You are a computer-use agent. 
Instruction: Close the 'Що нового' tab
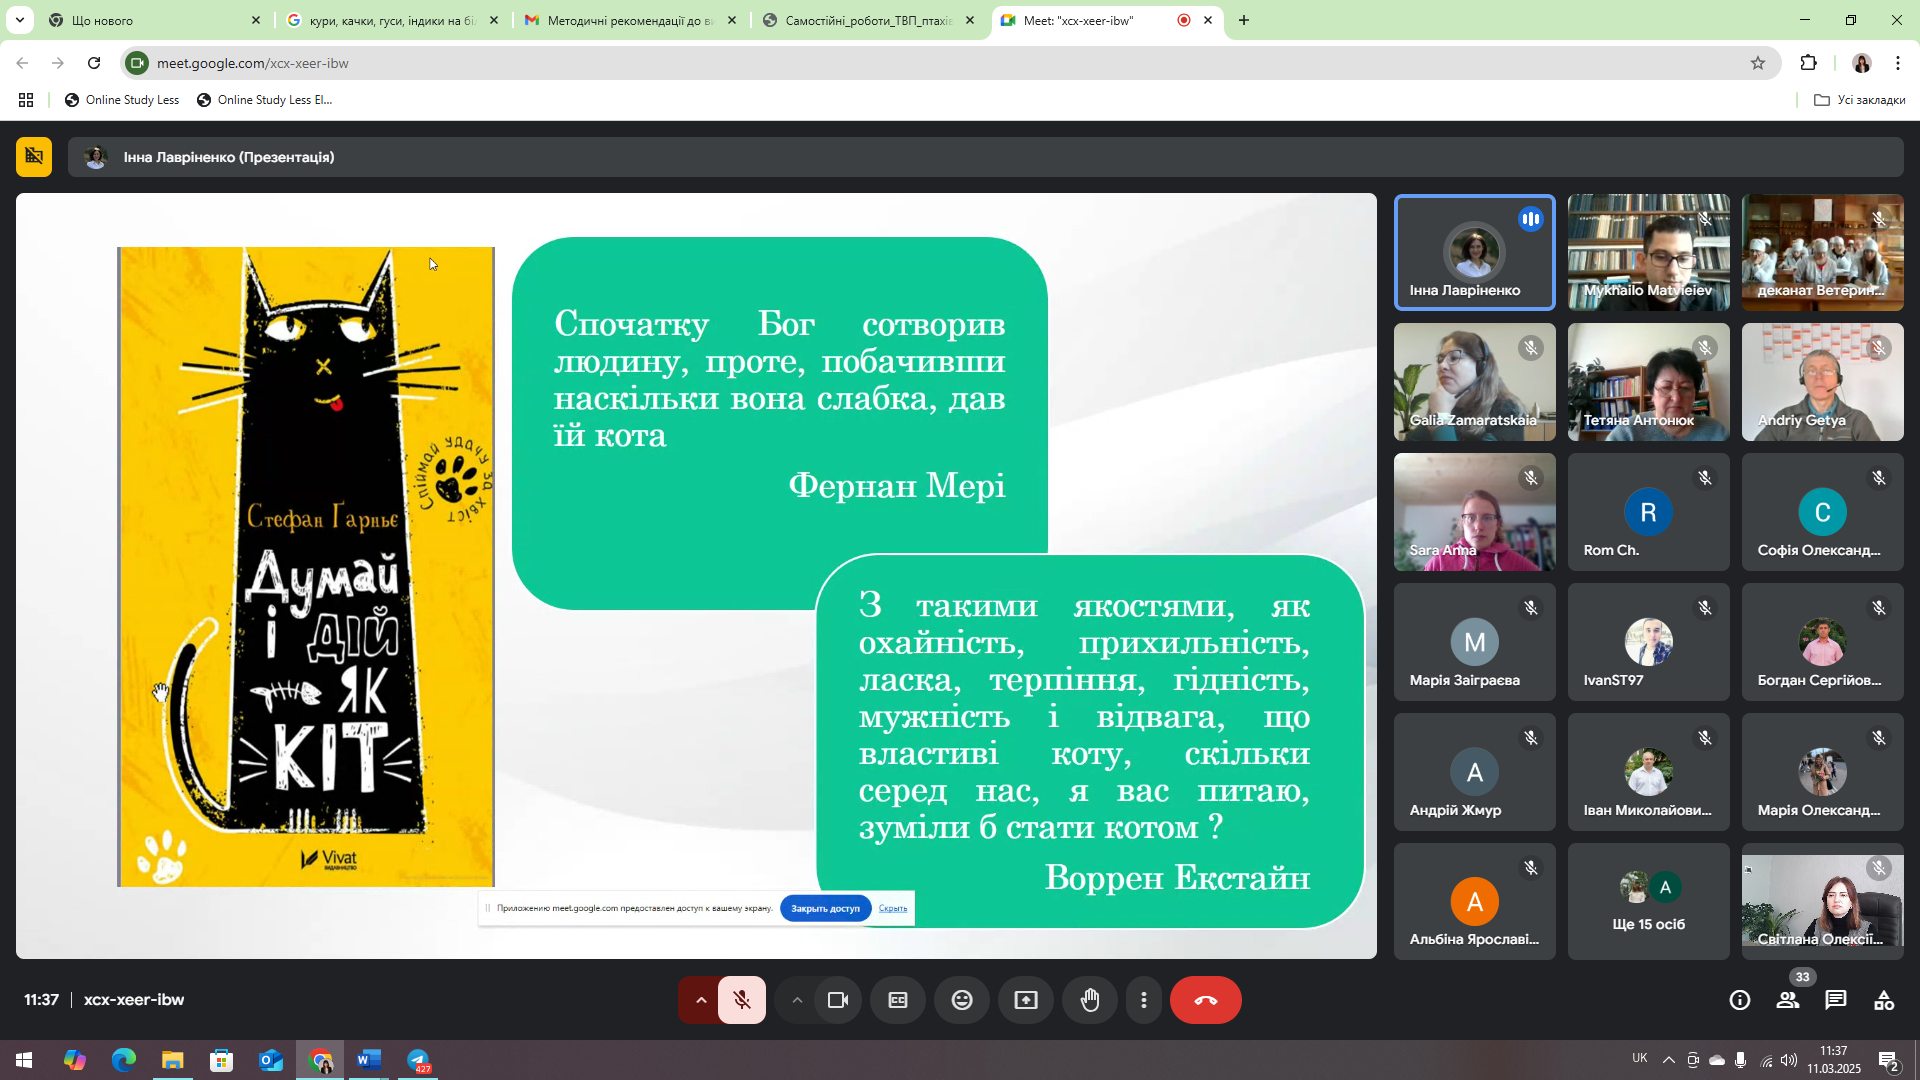click(x=255, y=20)
